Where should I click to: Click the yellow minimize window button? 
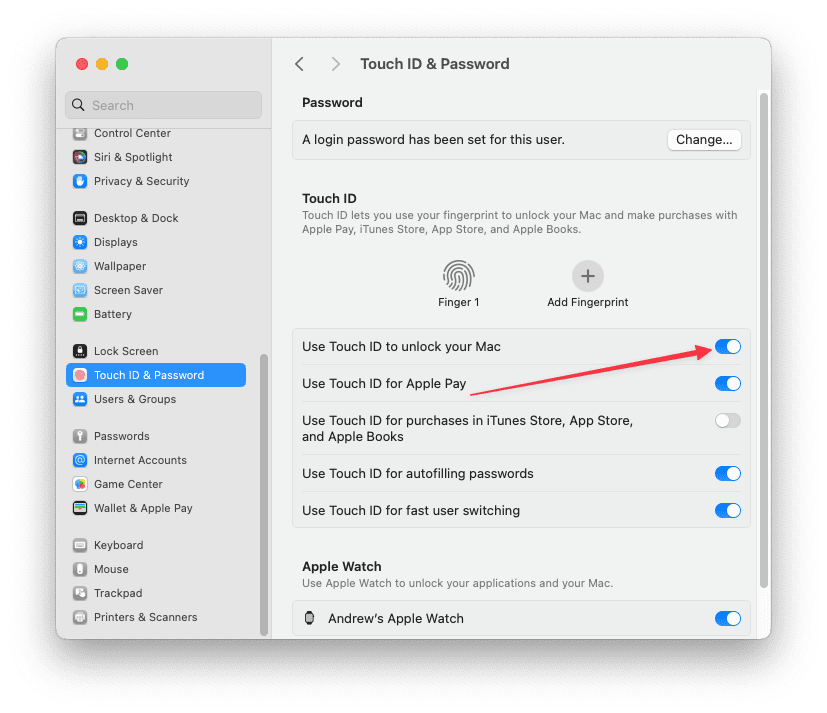102,64
